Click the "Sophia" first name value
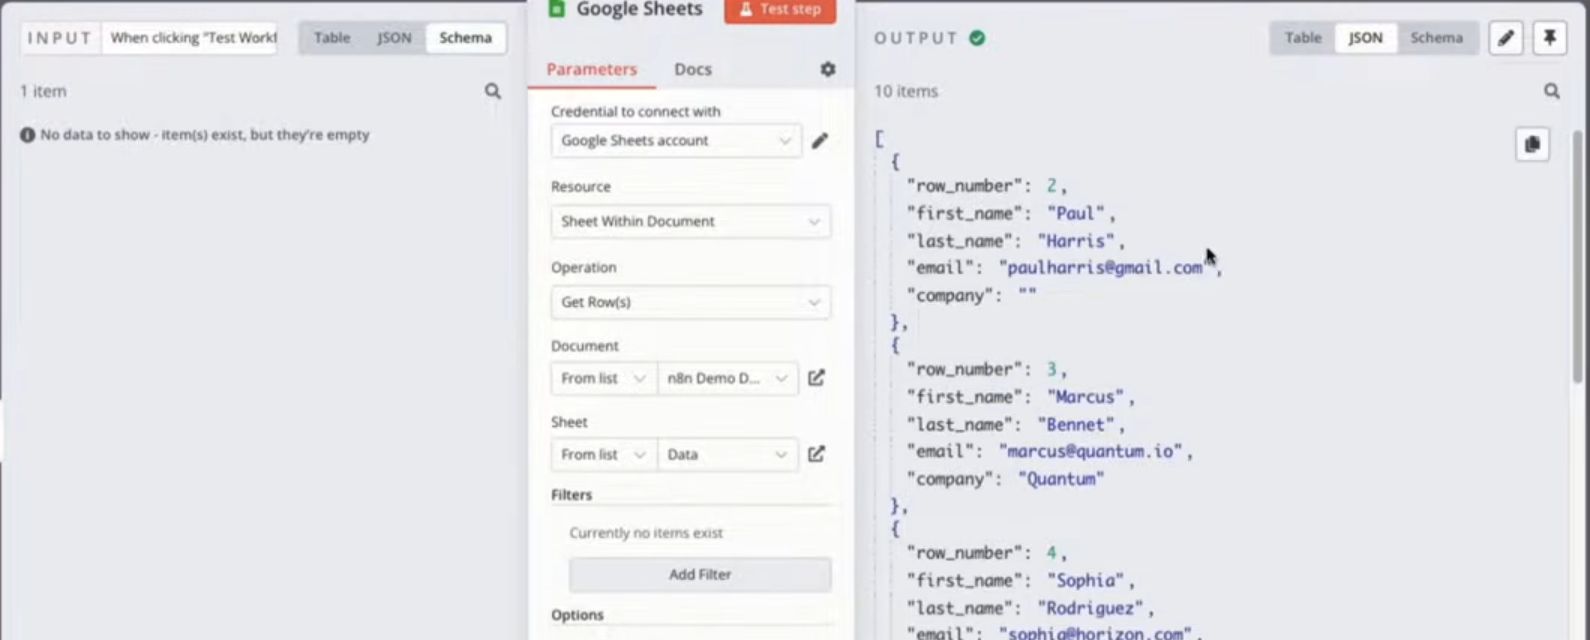This screenshot has height=640, width=1590. pos(1086,580)
